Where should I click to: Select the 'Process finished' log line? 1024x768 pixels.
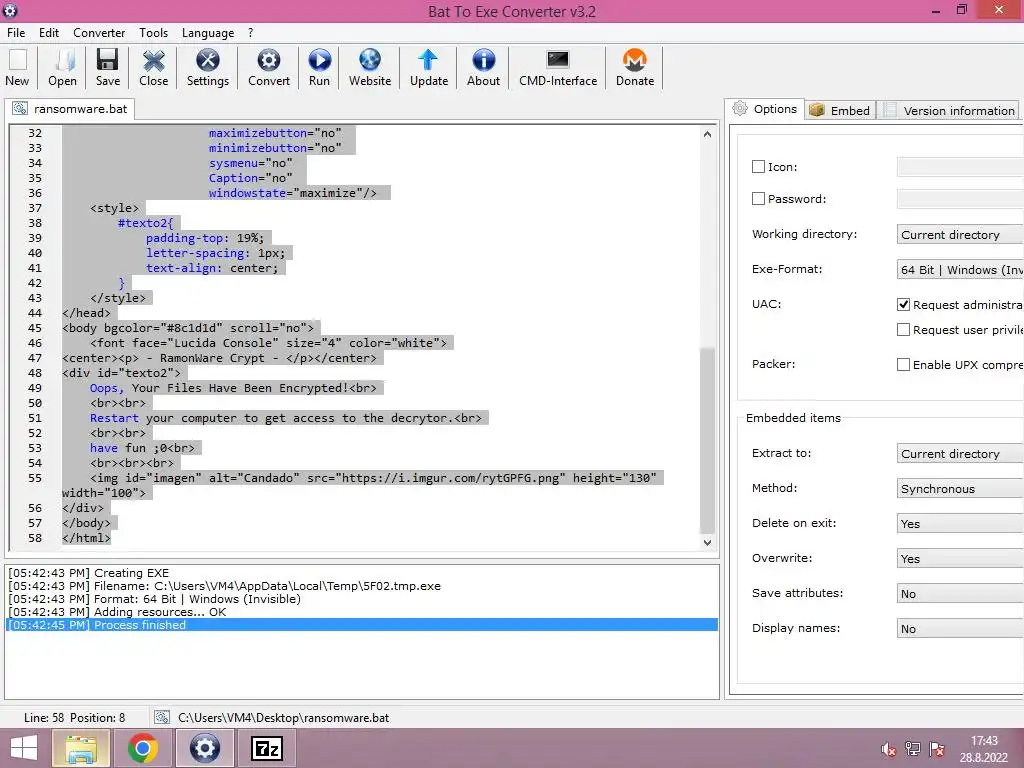(362, 625)
